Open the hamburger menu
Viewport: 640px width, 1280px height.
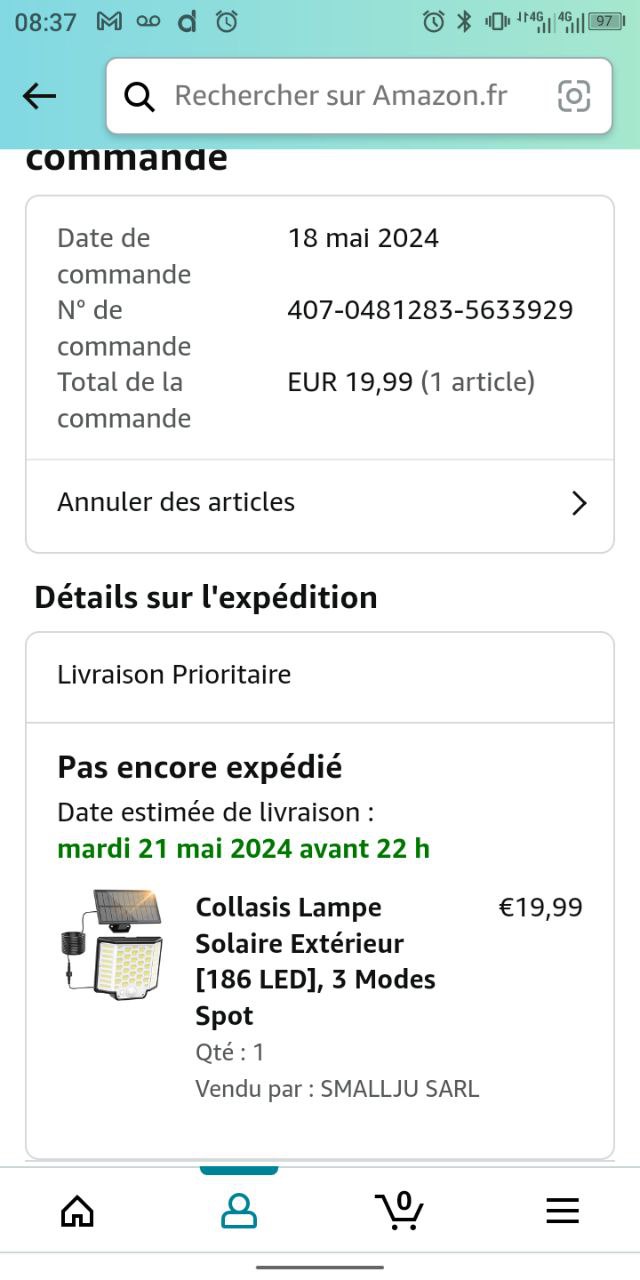click(x=562, y=1211)
